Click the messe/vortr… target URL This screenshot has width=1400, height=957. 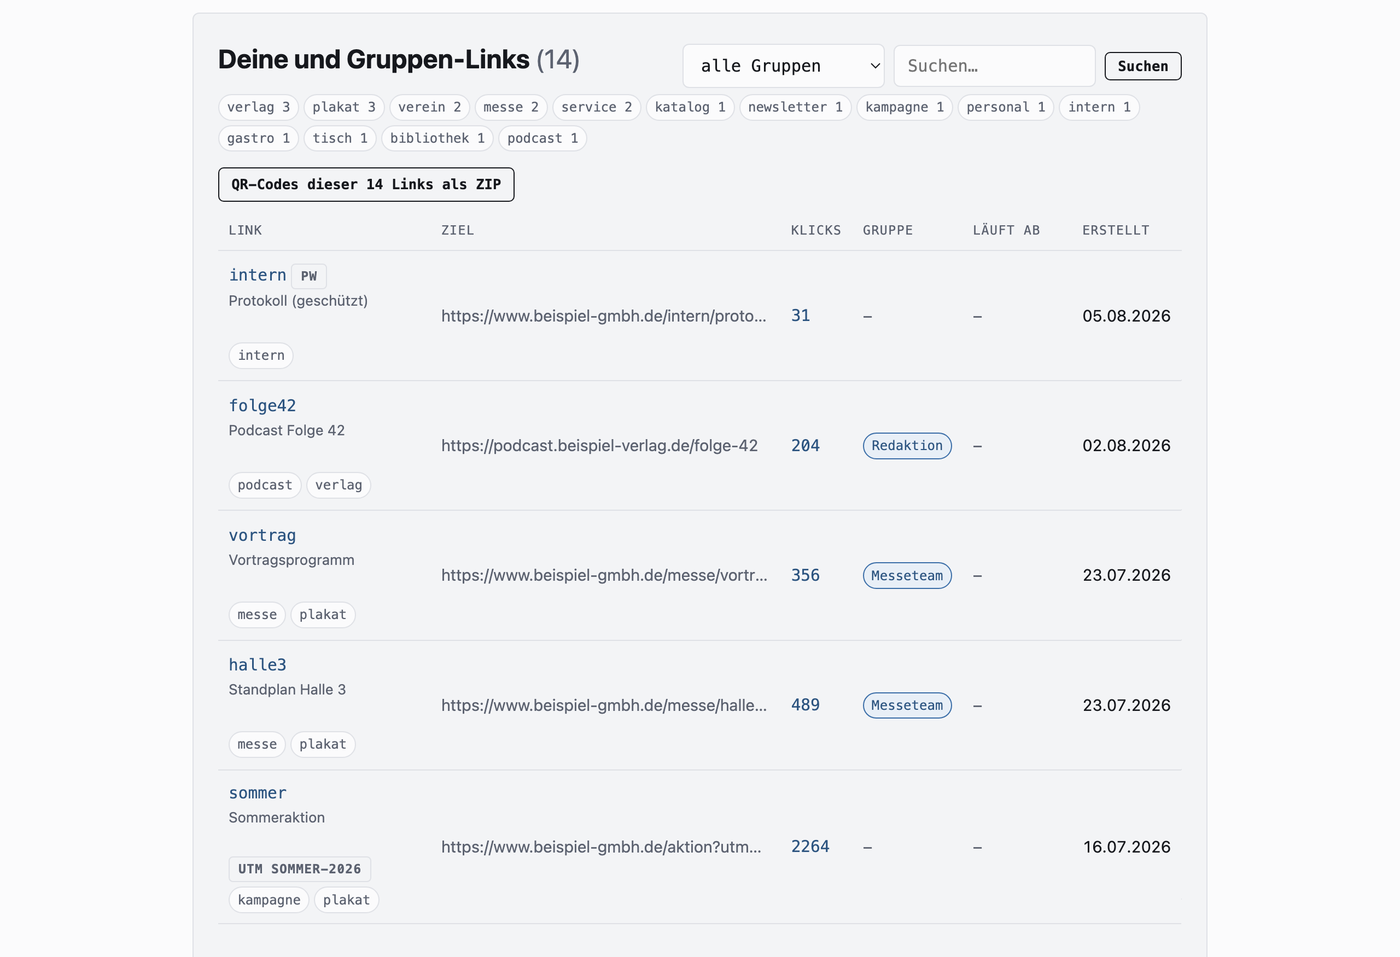[x=604, y=575]
